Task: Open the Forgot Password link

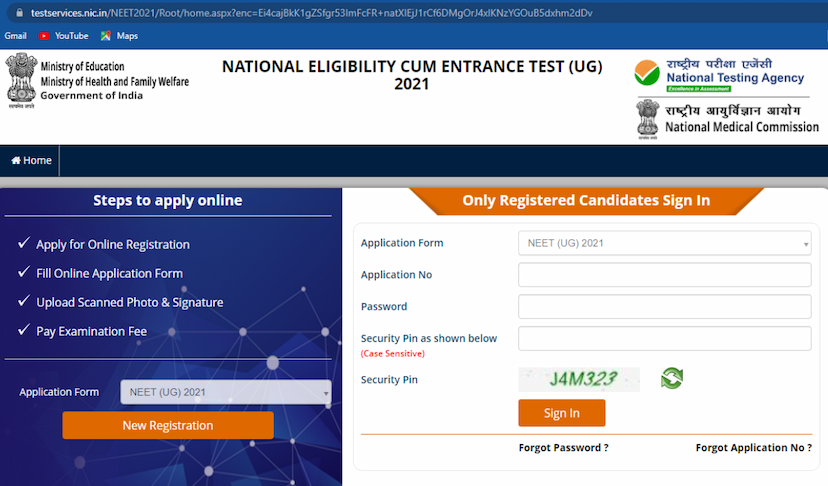Action: (563, 447)
